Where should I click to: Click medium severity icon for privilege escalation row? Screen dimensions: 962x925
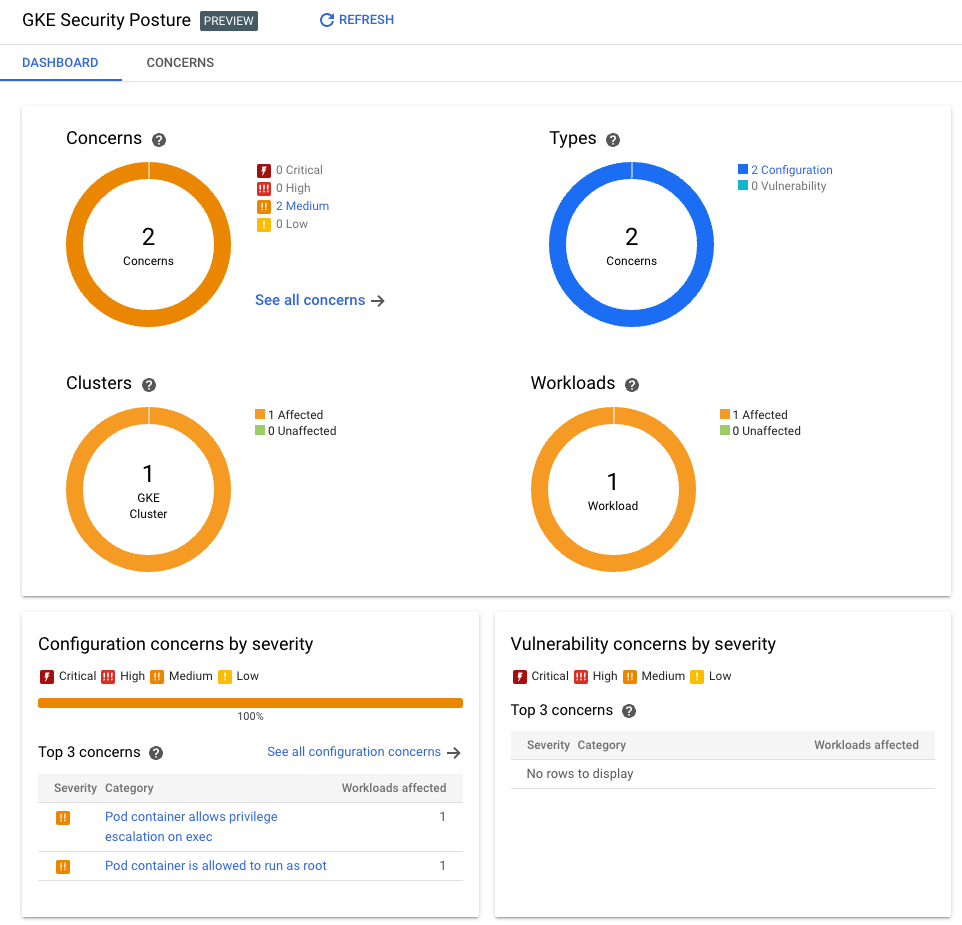pyautogui.click(x=63, y=818)
